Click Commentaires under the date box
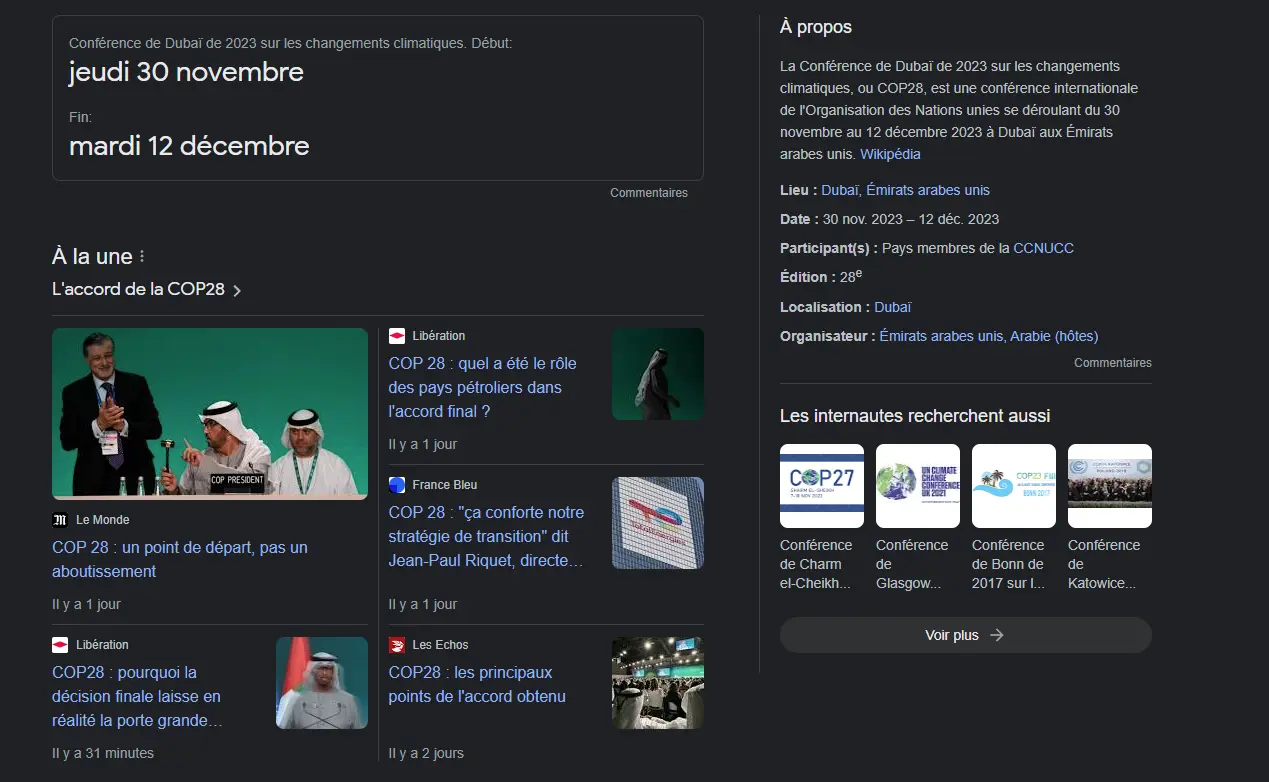 (649, 193)
